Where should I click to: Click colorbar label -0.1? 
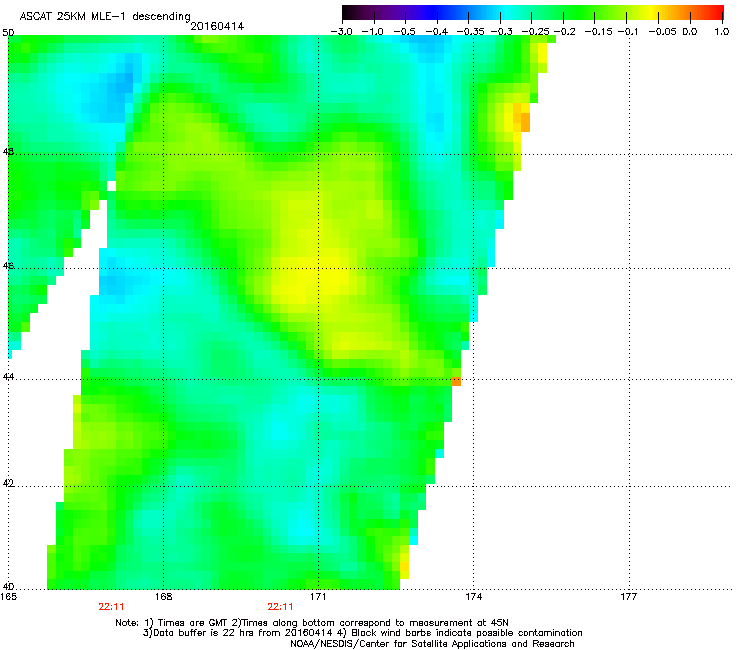pyautogui.click(x=628, y=32)
